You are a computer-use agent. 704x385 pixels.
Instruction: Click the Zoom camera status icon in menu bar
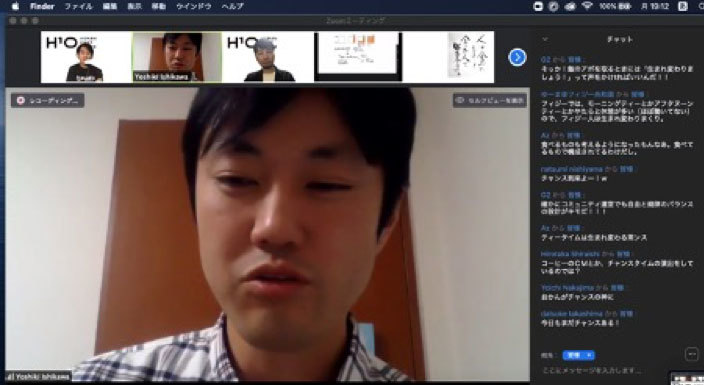[x=538, y=6]
